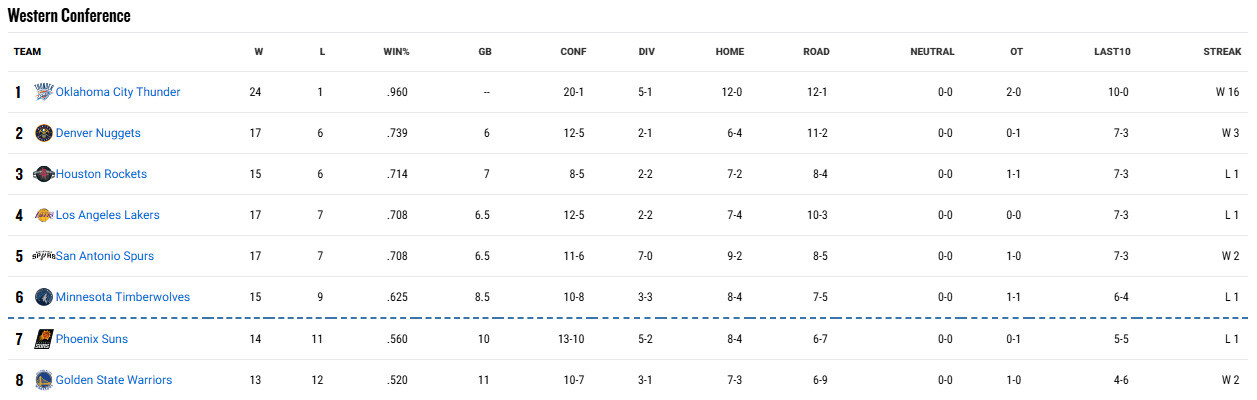Screen dimensions: 1257x400
Task: Sort by the STREAK column header
Action: [x=1222, y=52]
